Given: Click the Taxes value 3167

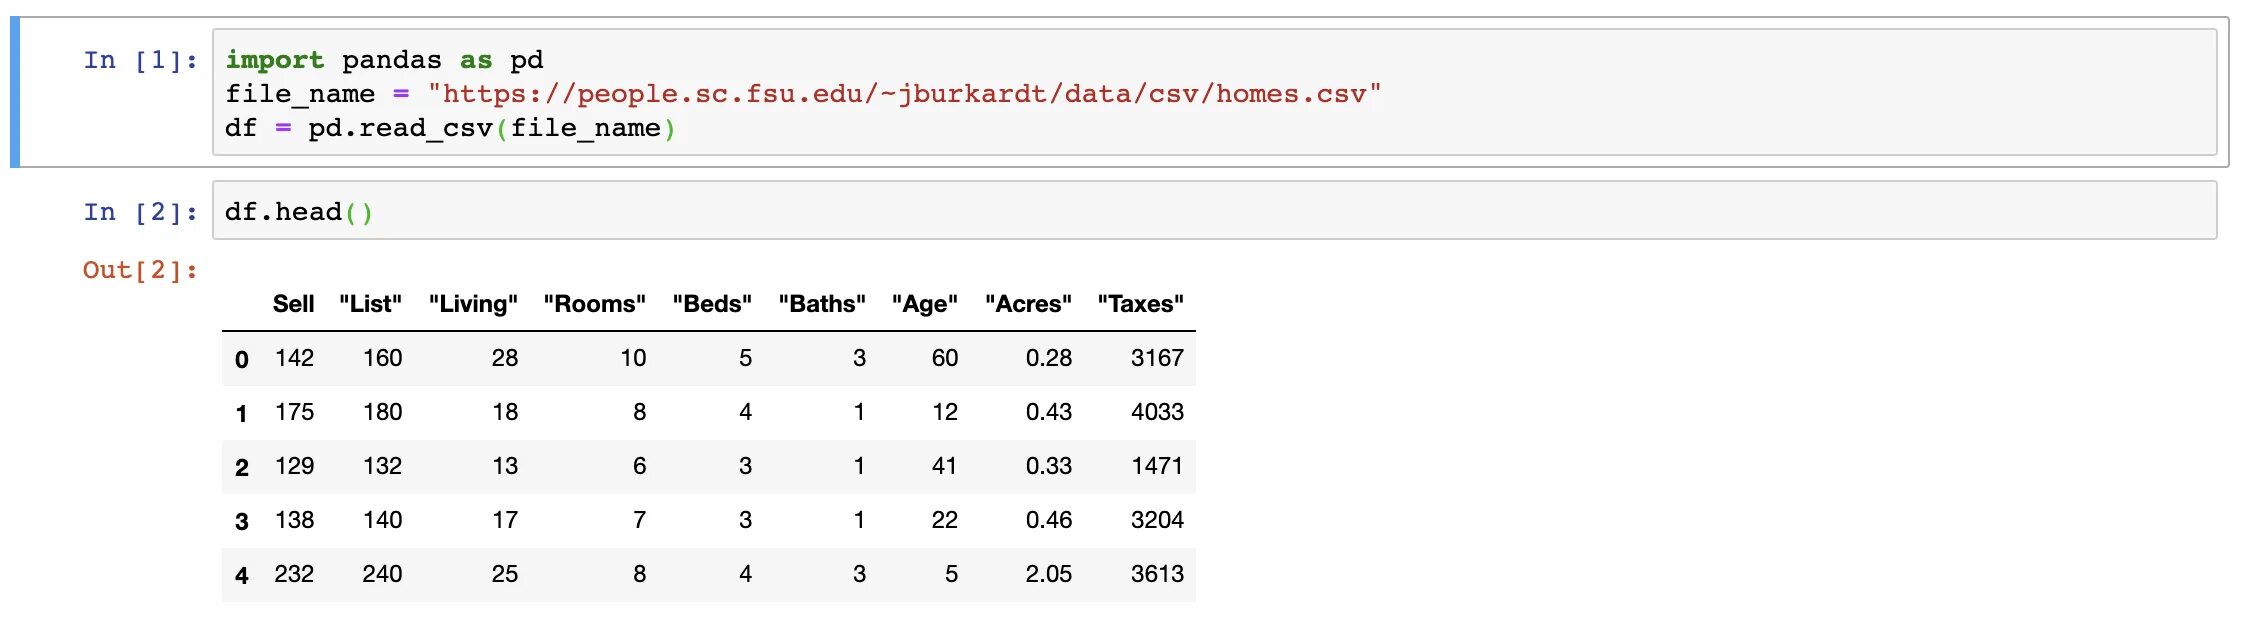Looking at the screenshot, I should (1157, 358).
